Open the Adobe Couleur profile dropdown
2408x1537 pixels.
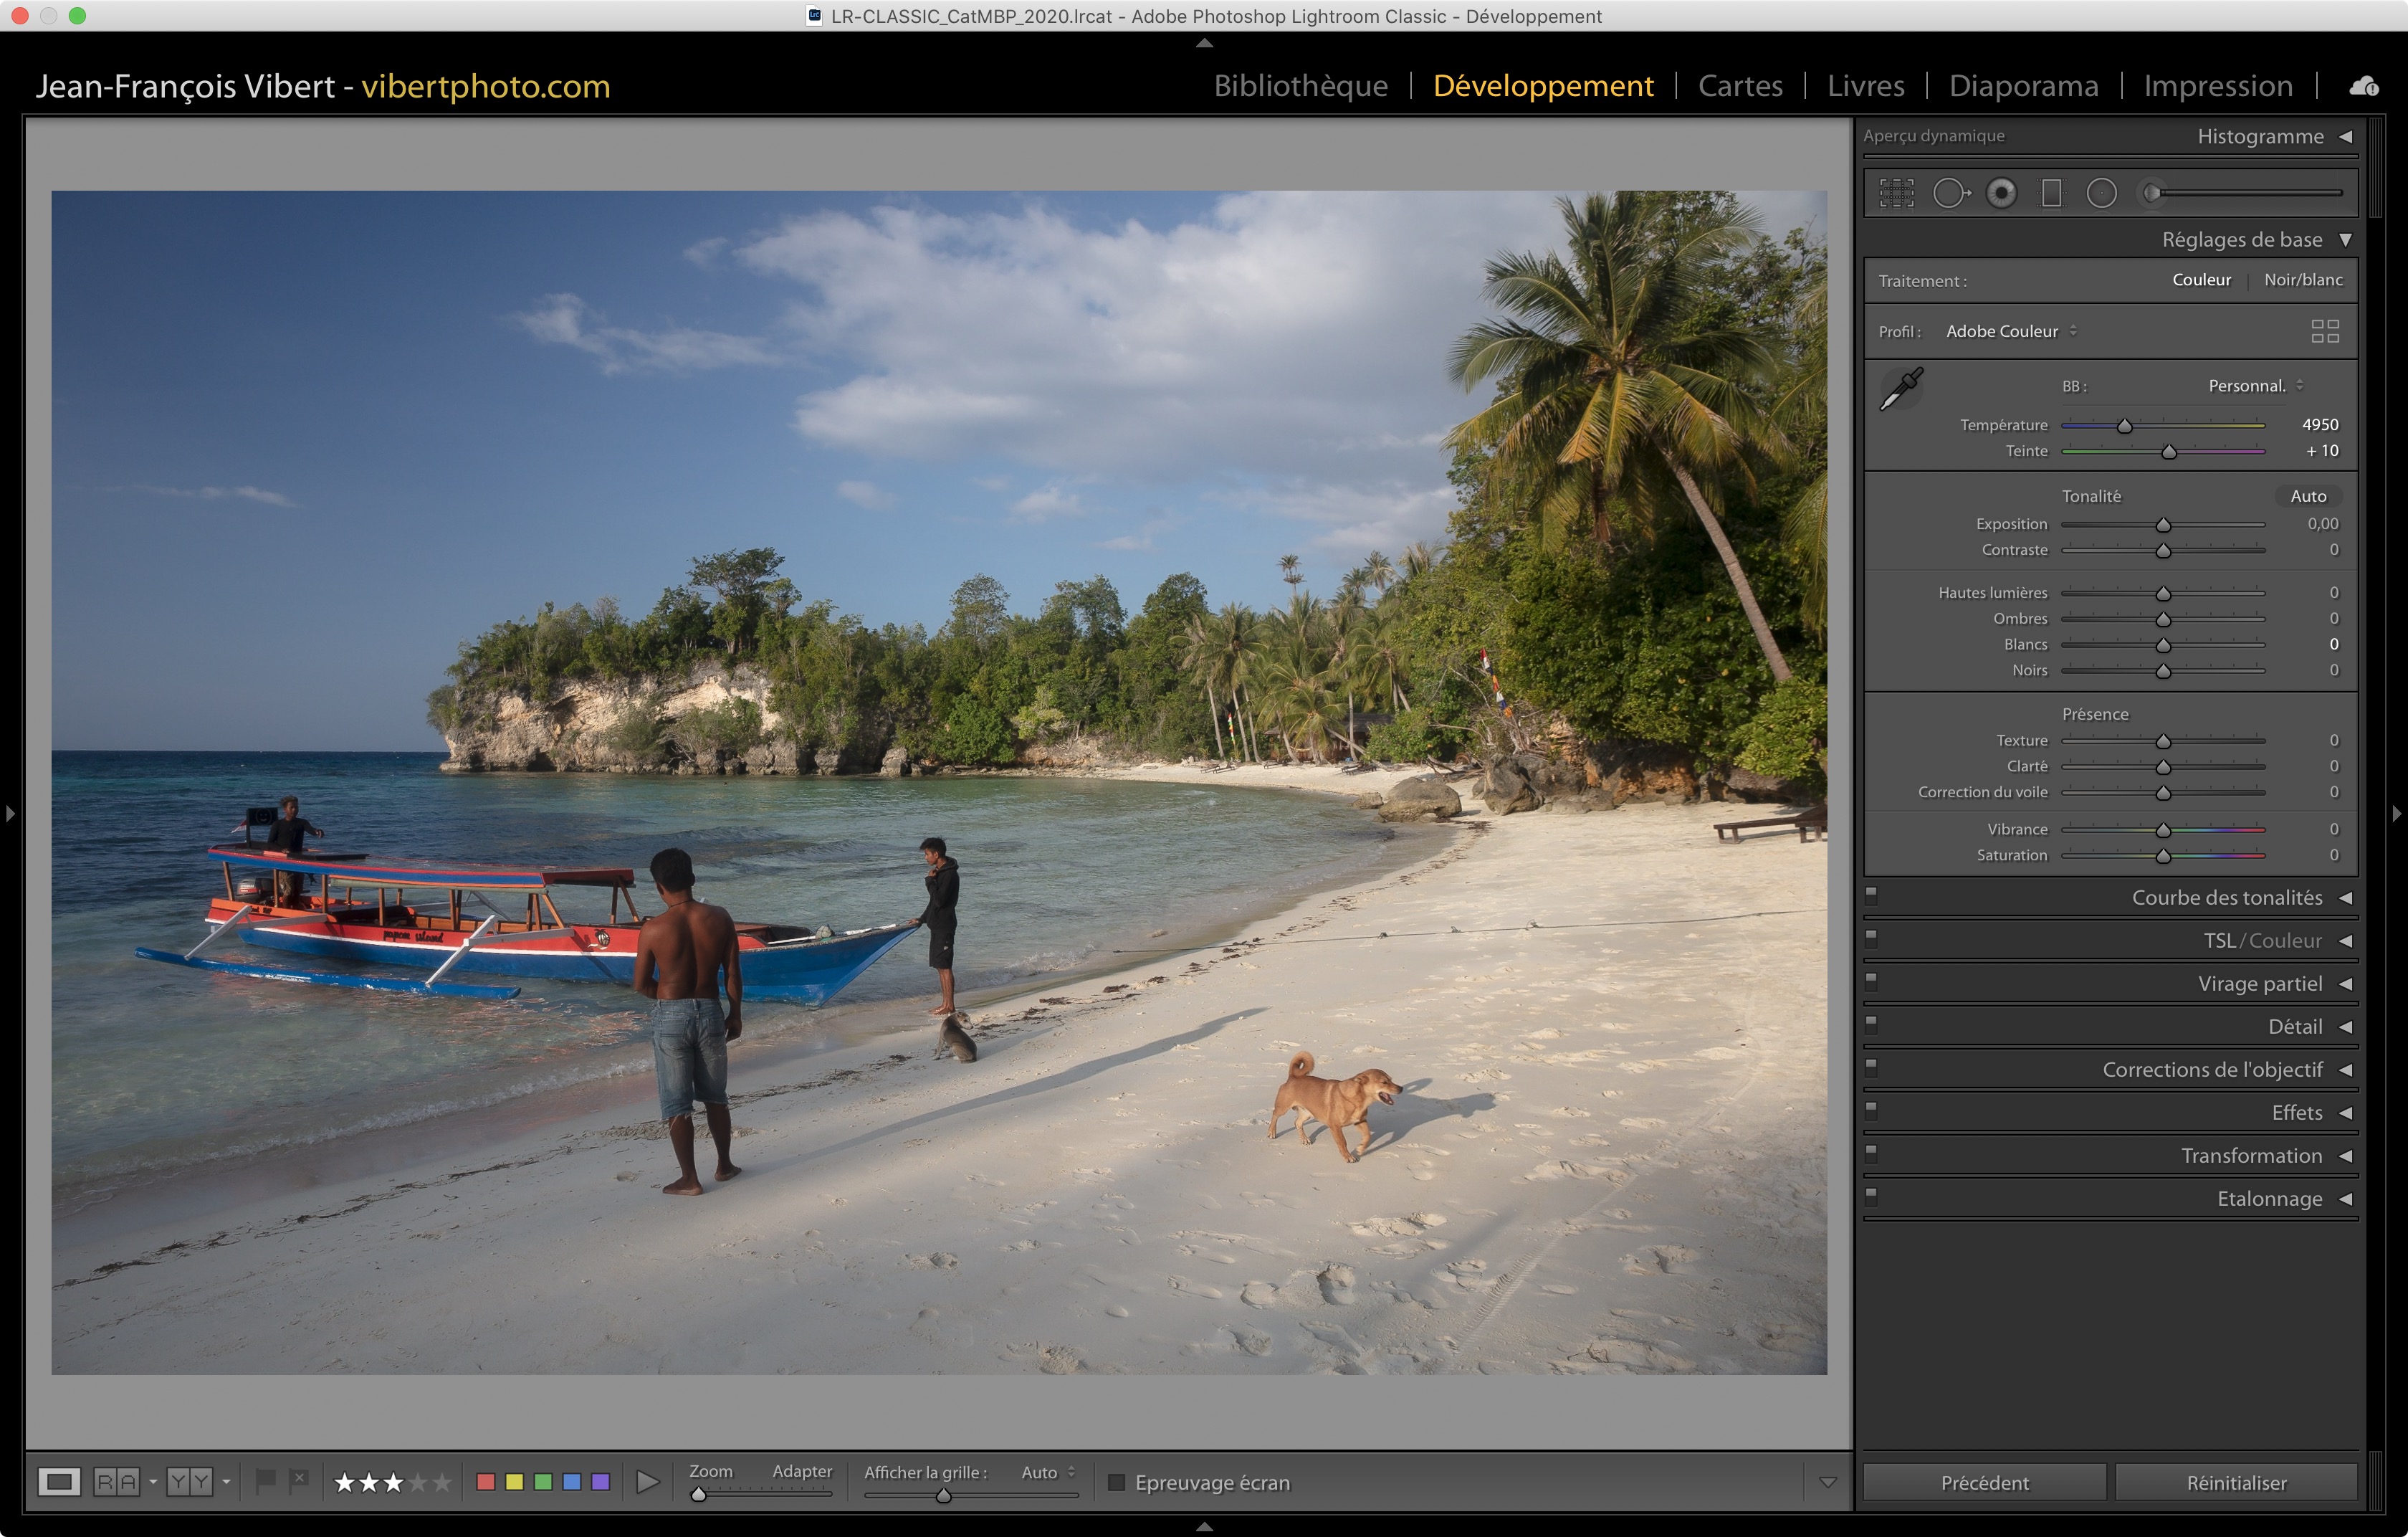tap(2010, 331)
